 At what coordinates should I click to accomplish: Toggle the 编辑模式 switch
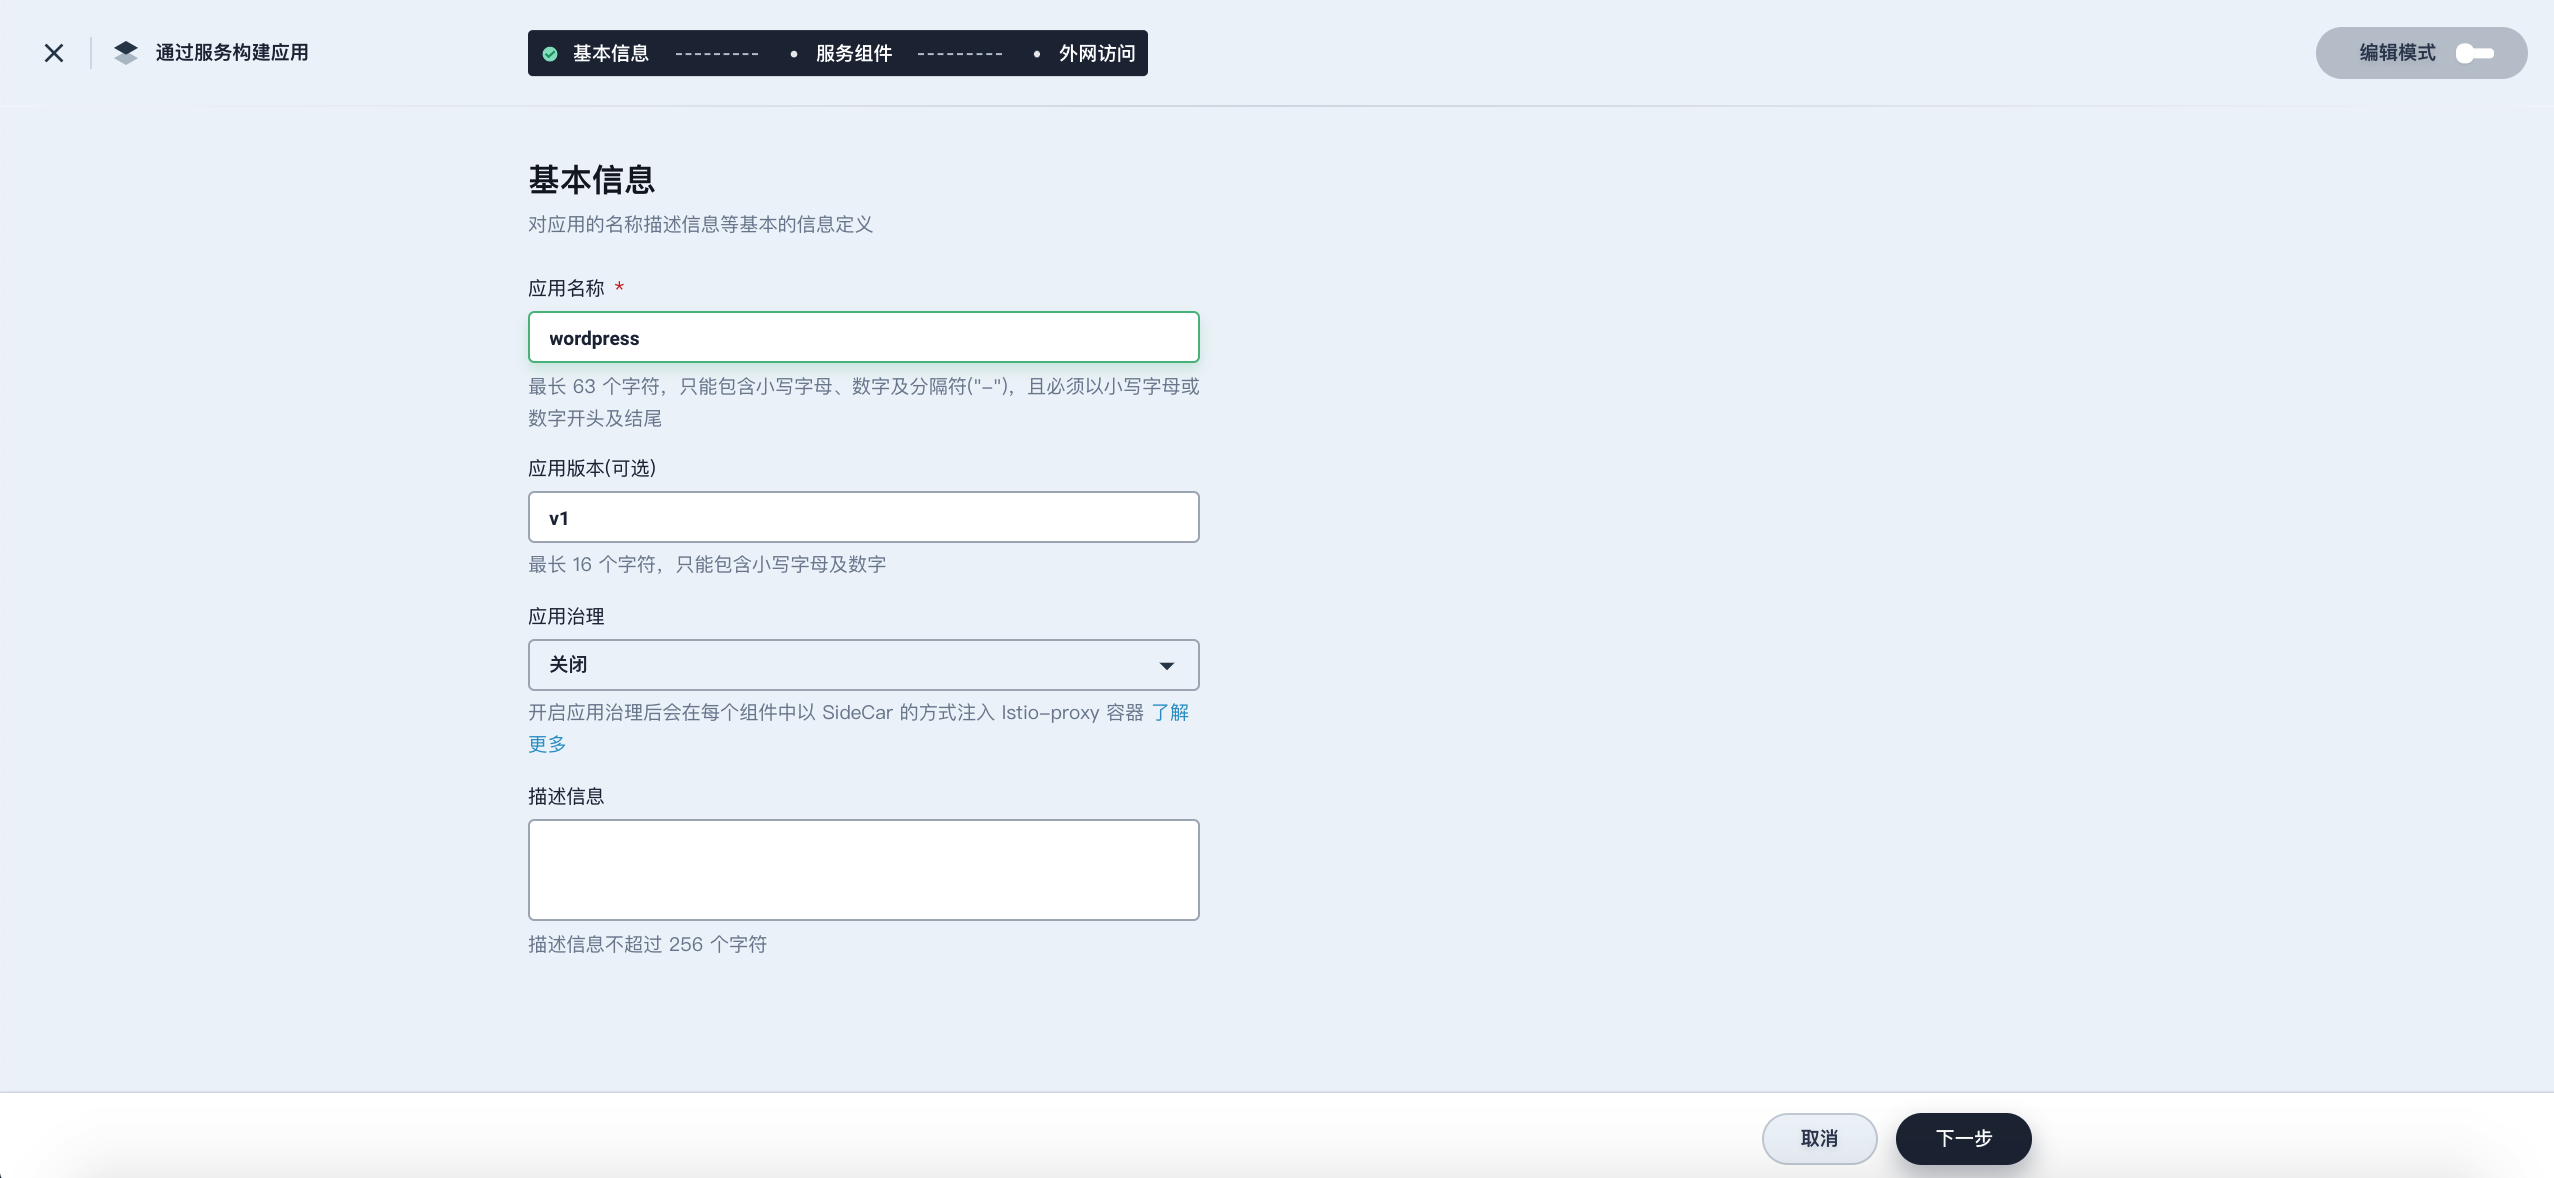(x=2475, y=53)
